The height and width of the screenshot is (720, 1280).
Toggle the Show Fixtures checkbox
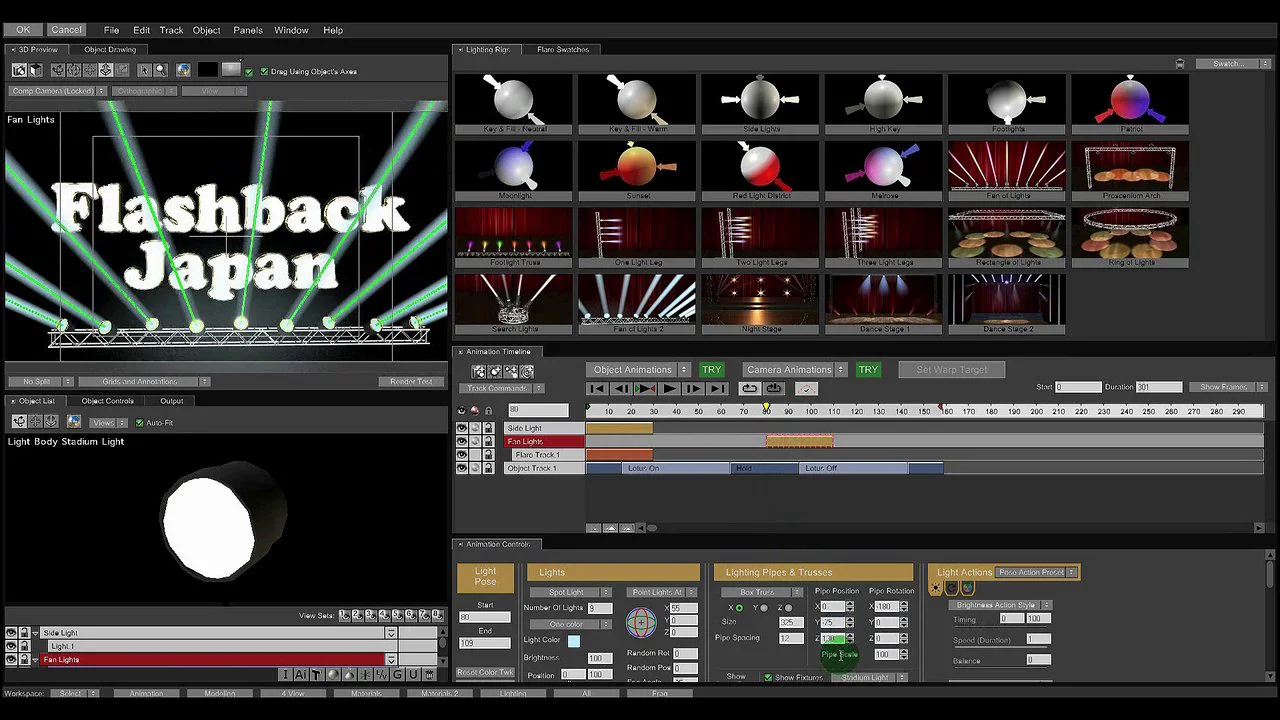coord(768,678)
